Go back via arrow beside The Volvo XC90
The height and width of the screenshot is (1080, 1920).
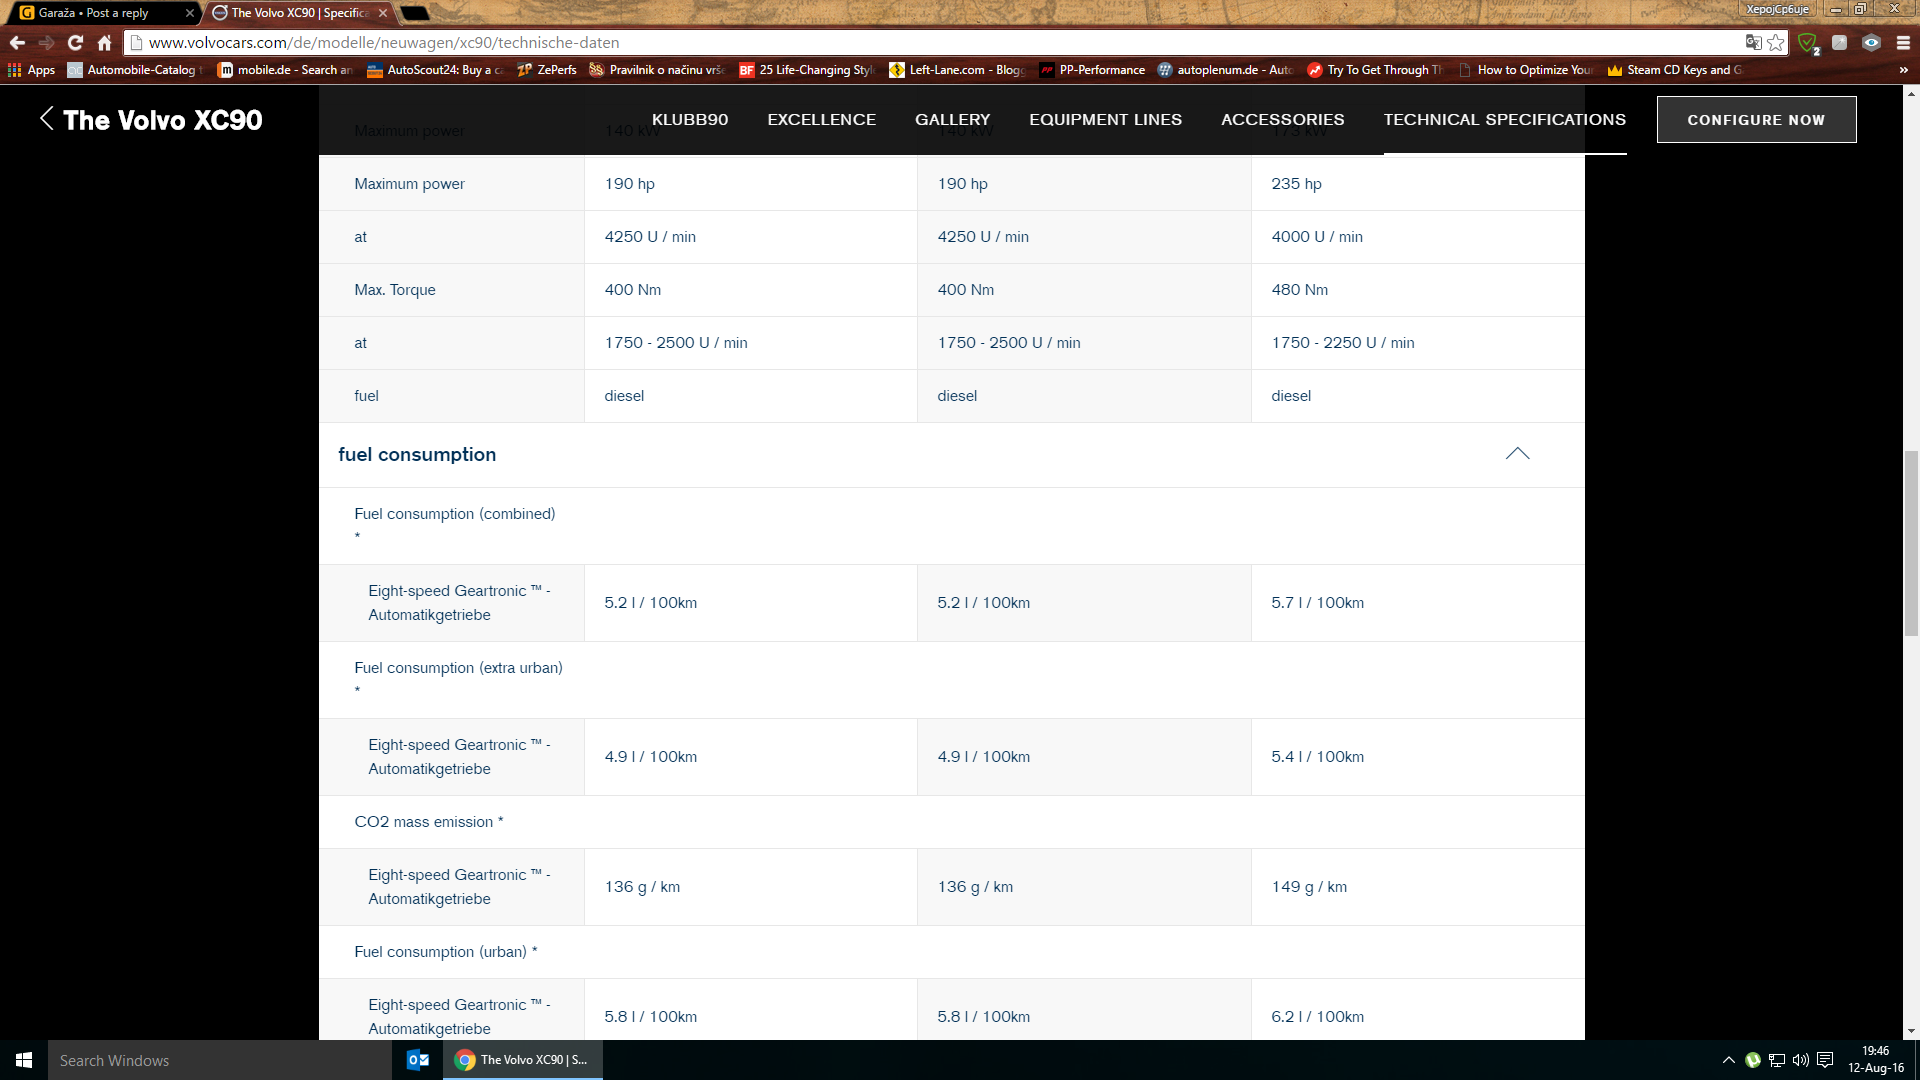tap(46, 118)
